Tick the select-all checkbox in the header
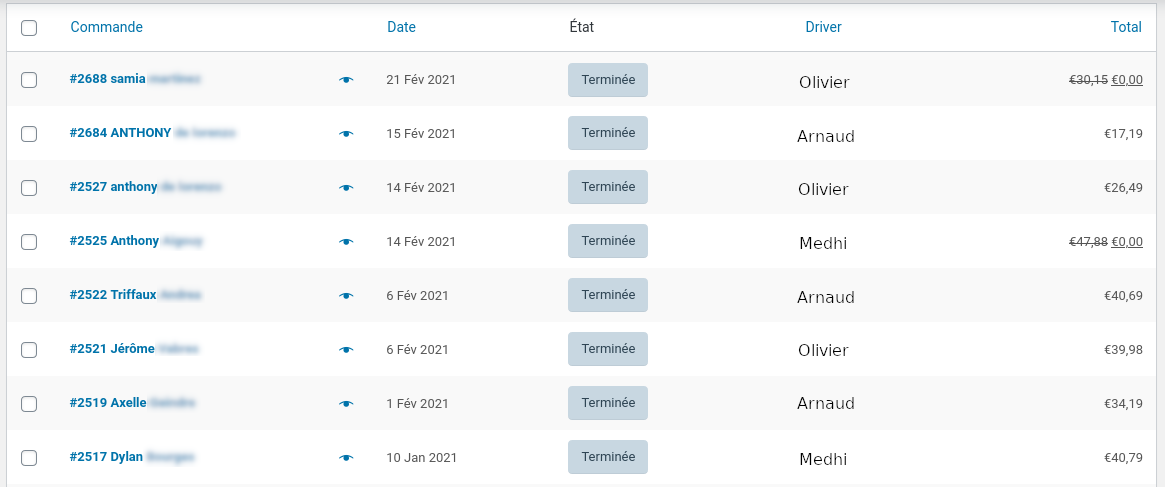Image resolution: width=1165 pixels, height=487 pixels. [29, 28]
